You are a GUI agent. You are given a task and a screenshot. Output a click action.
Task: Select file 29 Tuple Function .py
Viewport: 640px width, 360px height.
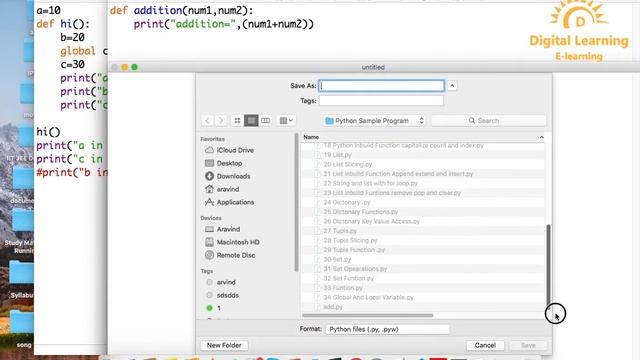(422, 250)
